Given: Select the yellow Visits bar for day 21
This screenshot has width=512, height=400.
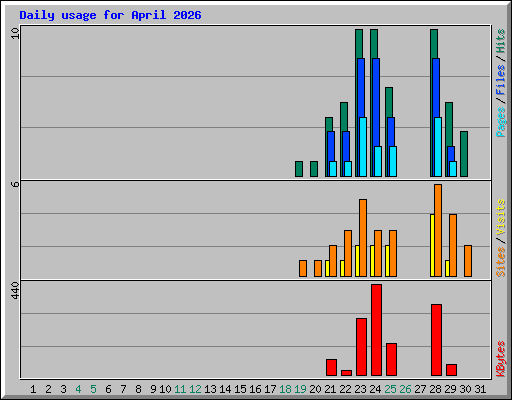Looking at the screenshot, I should pyautogui.click(x=327, y=268).
